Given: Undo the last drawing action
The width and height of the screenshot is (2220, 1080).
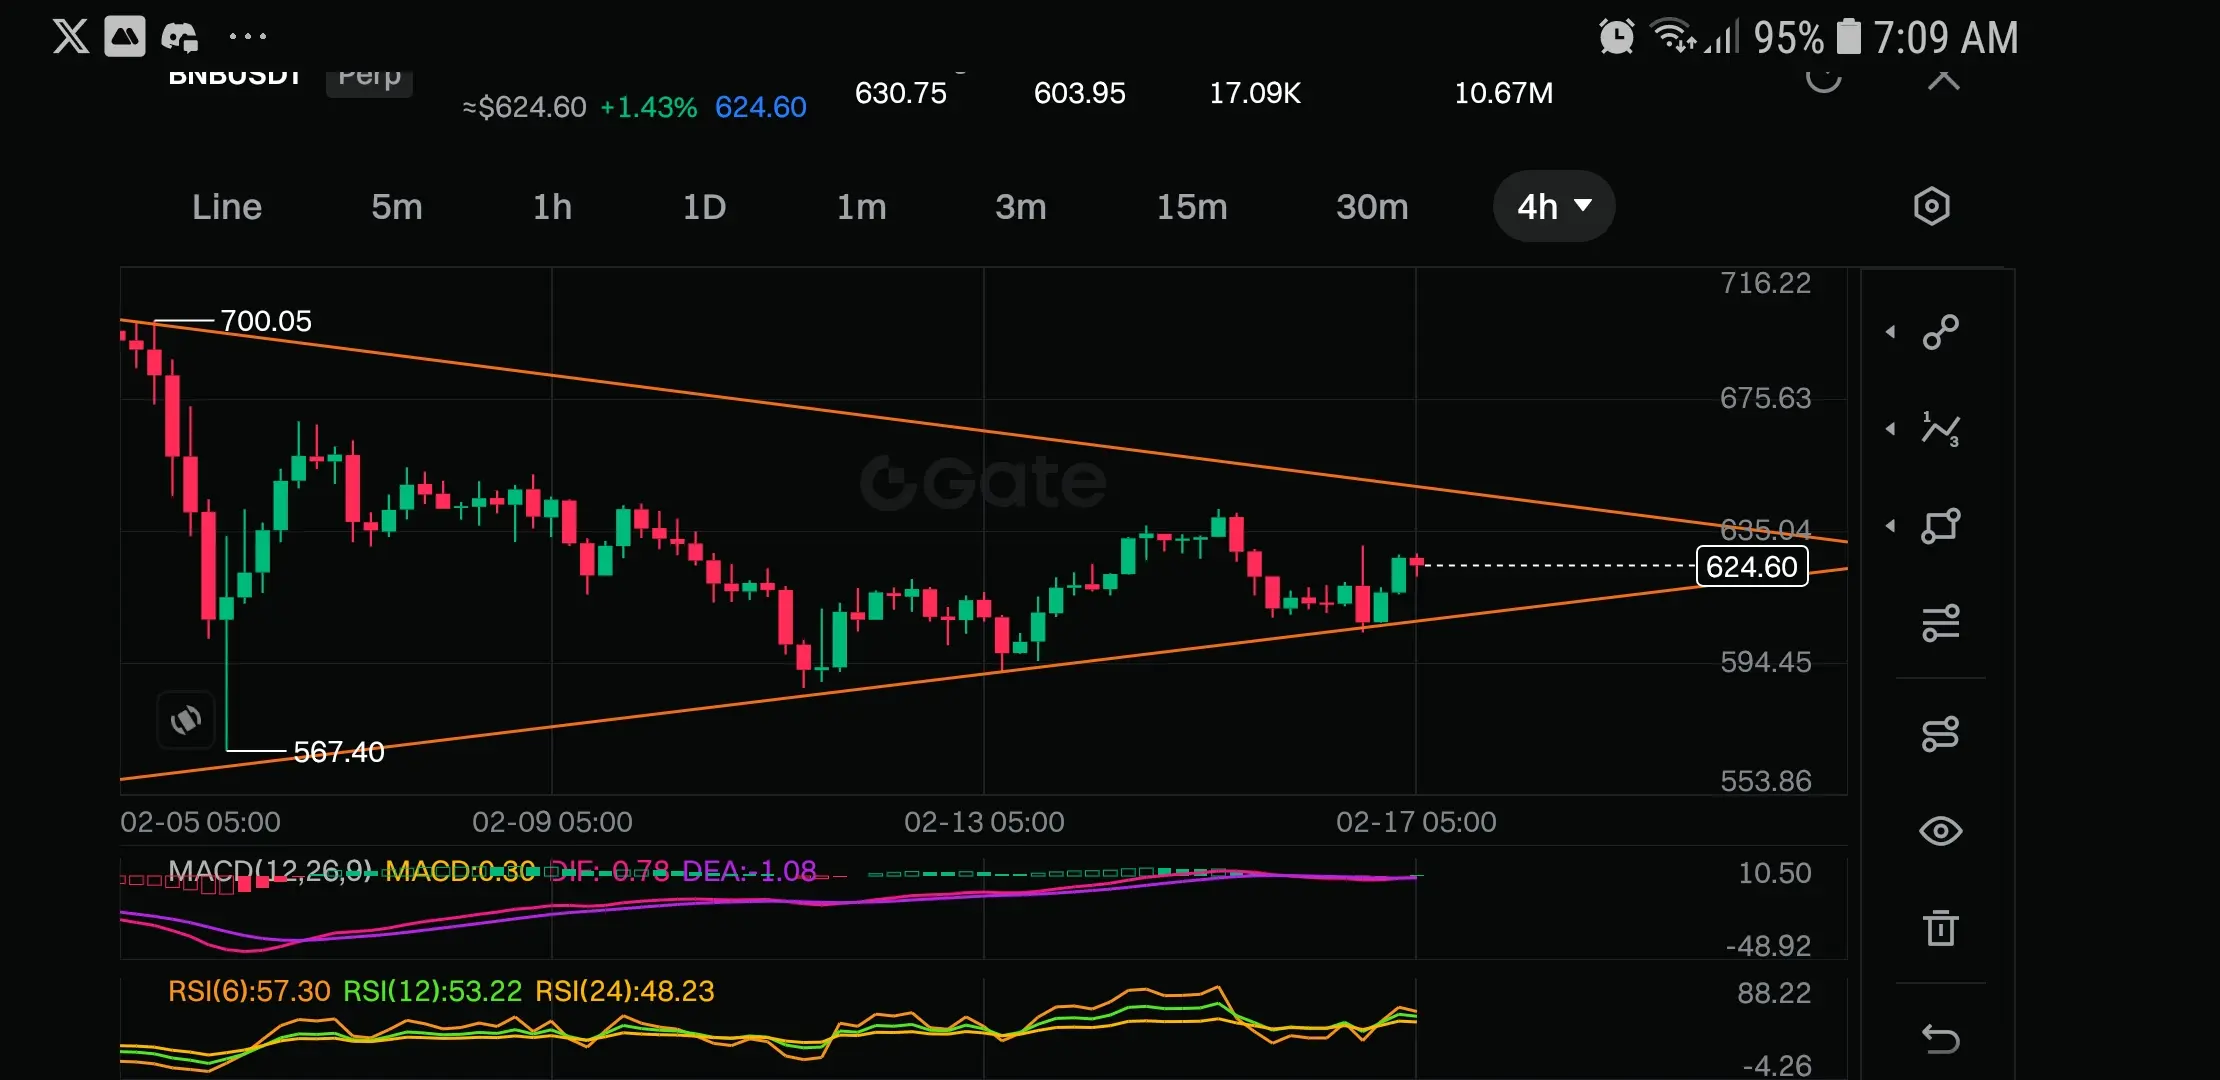Looking at the screenshot, I should point(1940,1039).
